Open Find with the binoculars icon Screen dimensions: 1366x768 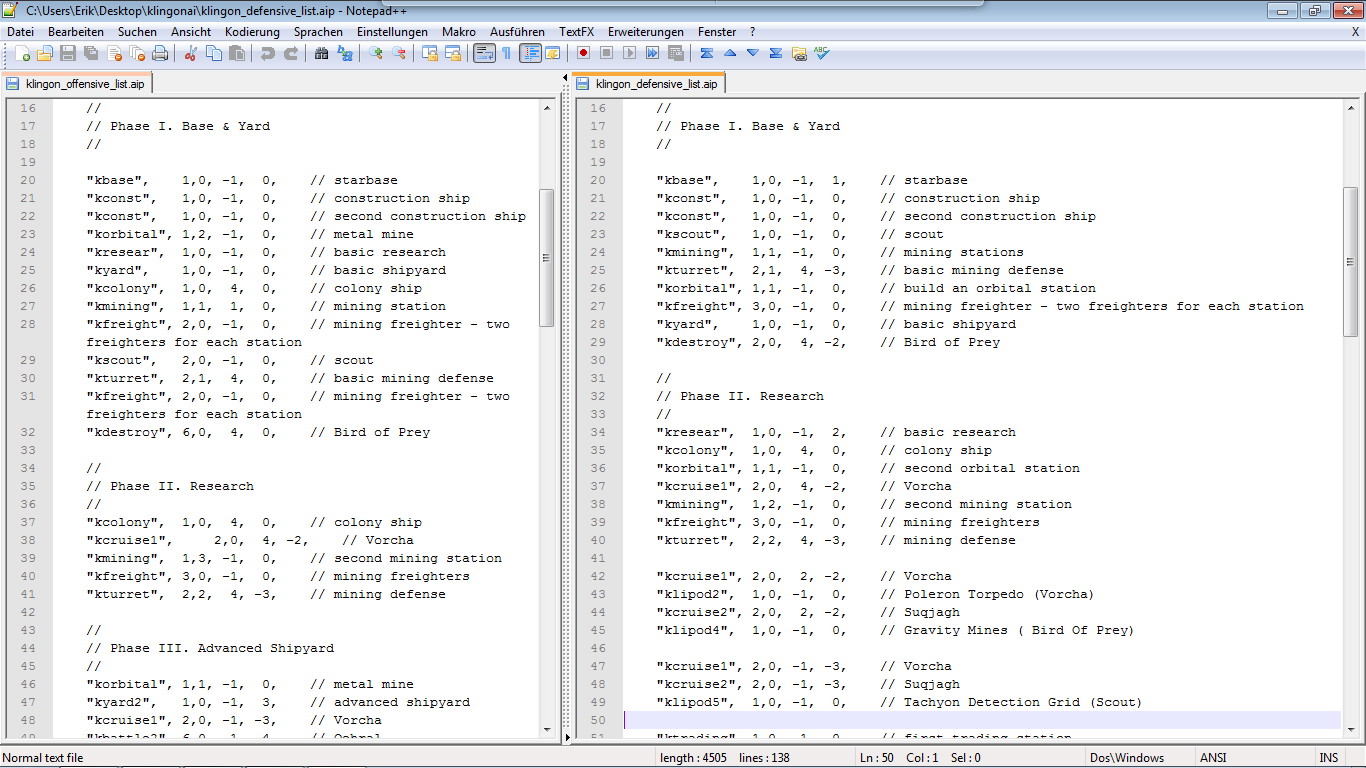(322, 53)
